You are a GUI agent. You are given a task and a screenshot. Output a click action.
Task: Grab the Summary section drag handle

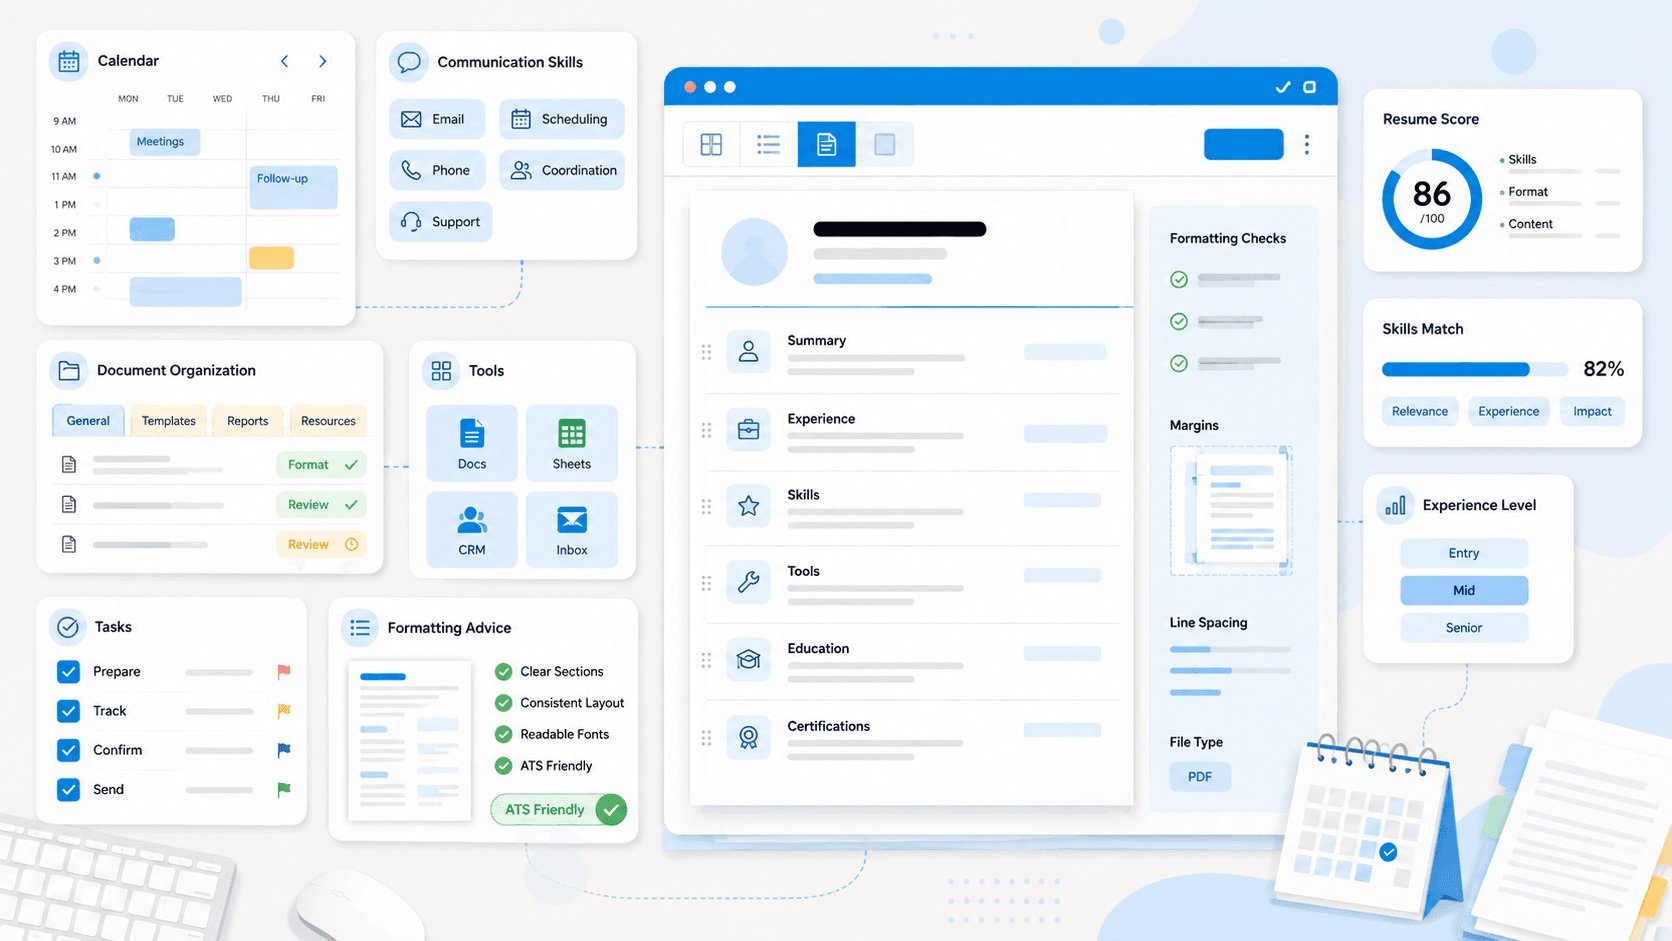[706, 352]
